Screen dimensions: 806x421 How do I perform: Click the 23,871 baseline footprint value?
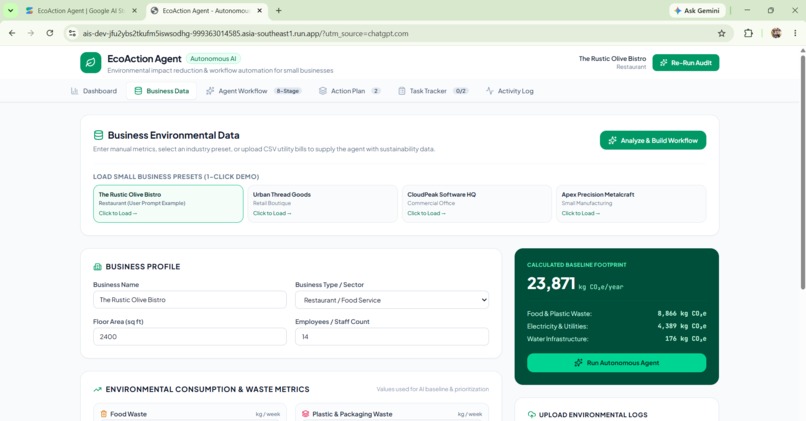coord(551,283)
